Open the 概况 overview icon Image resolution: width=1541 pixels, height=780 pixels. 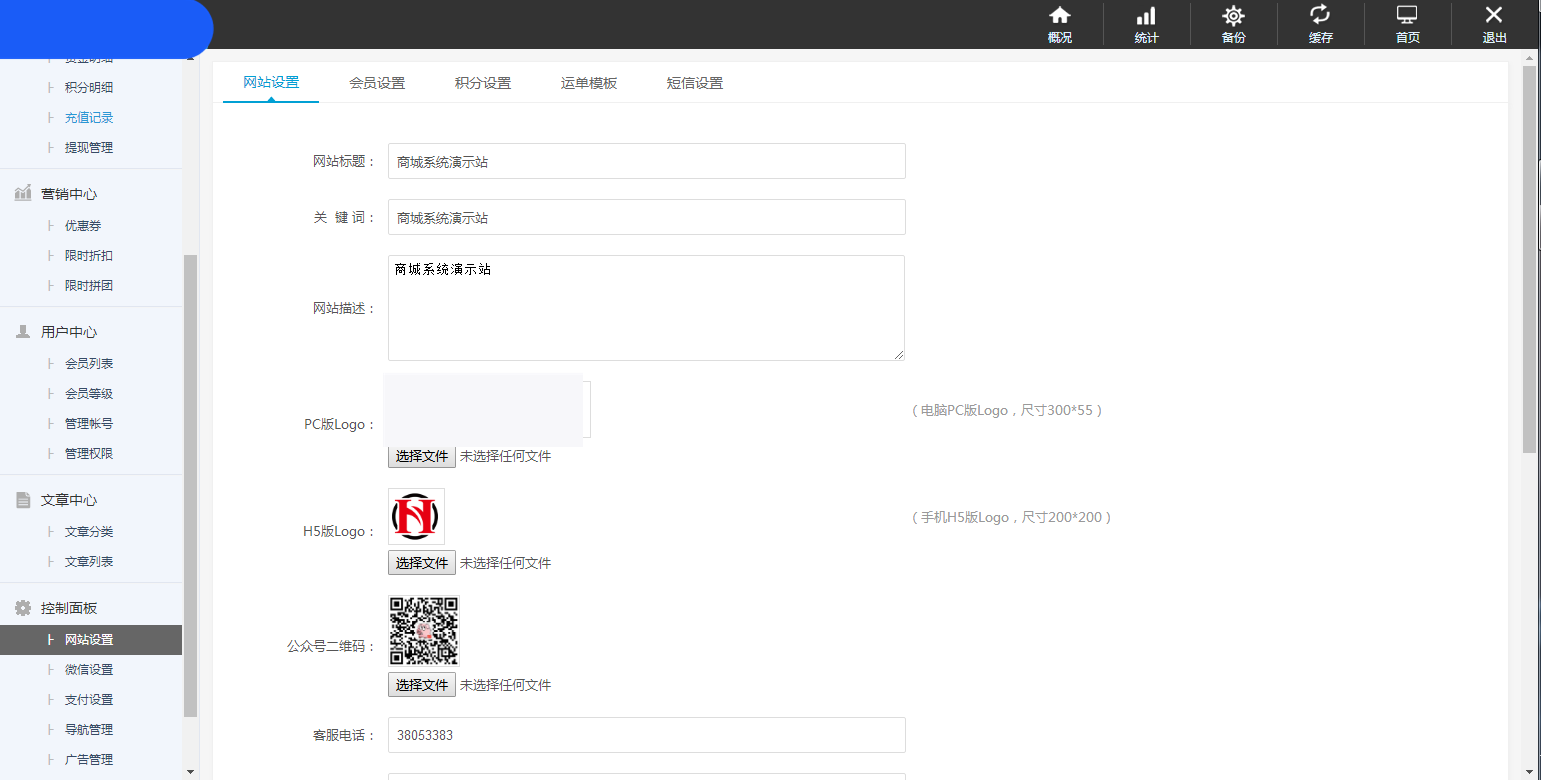click(1059, 22)
